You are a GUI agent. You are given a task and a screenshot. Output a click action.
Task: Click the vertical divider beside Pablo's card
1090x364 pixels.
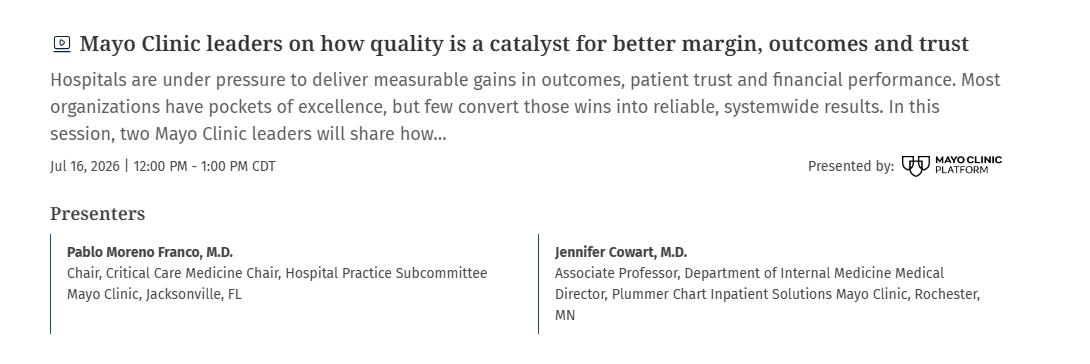(51, 283)
